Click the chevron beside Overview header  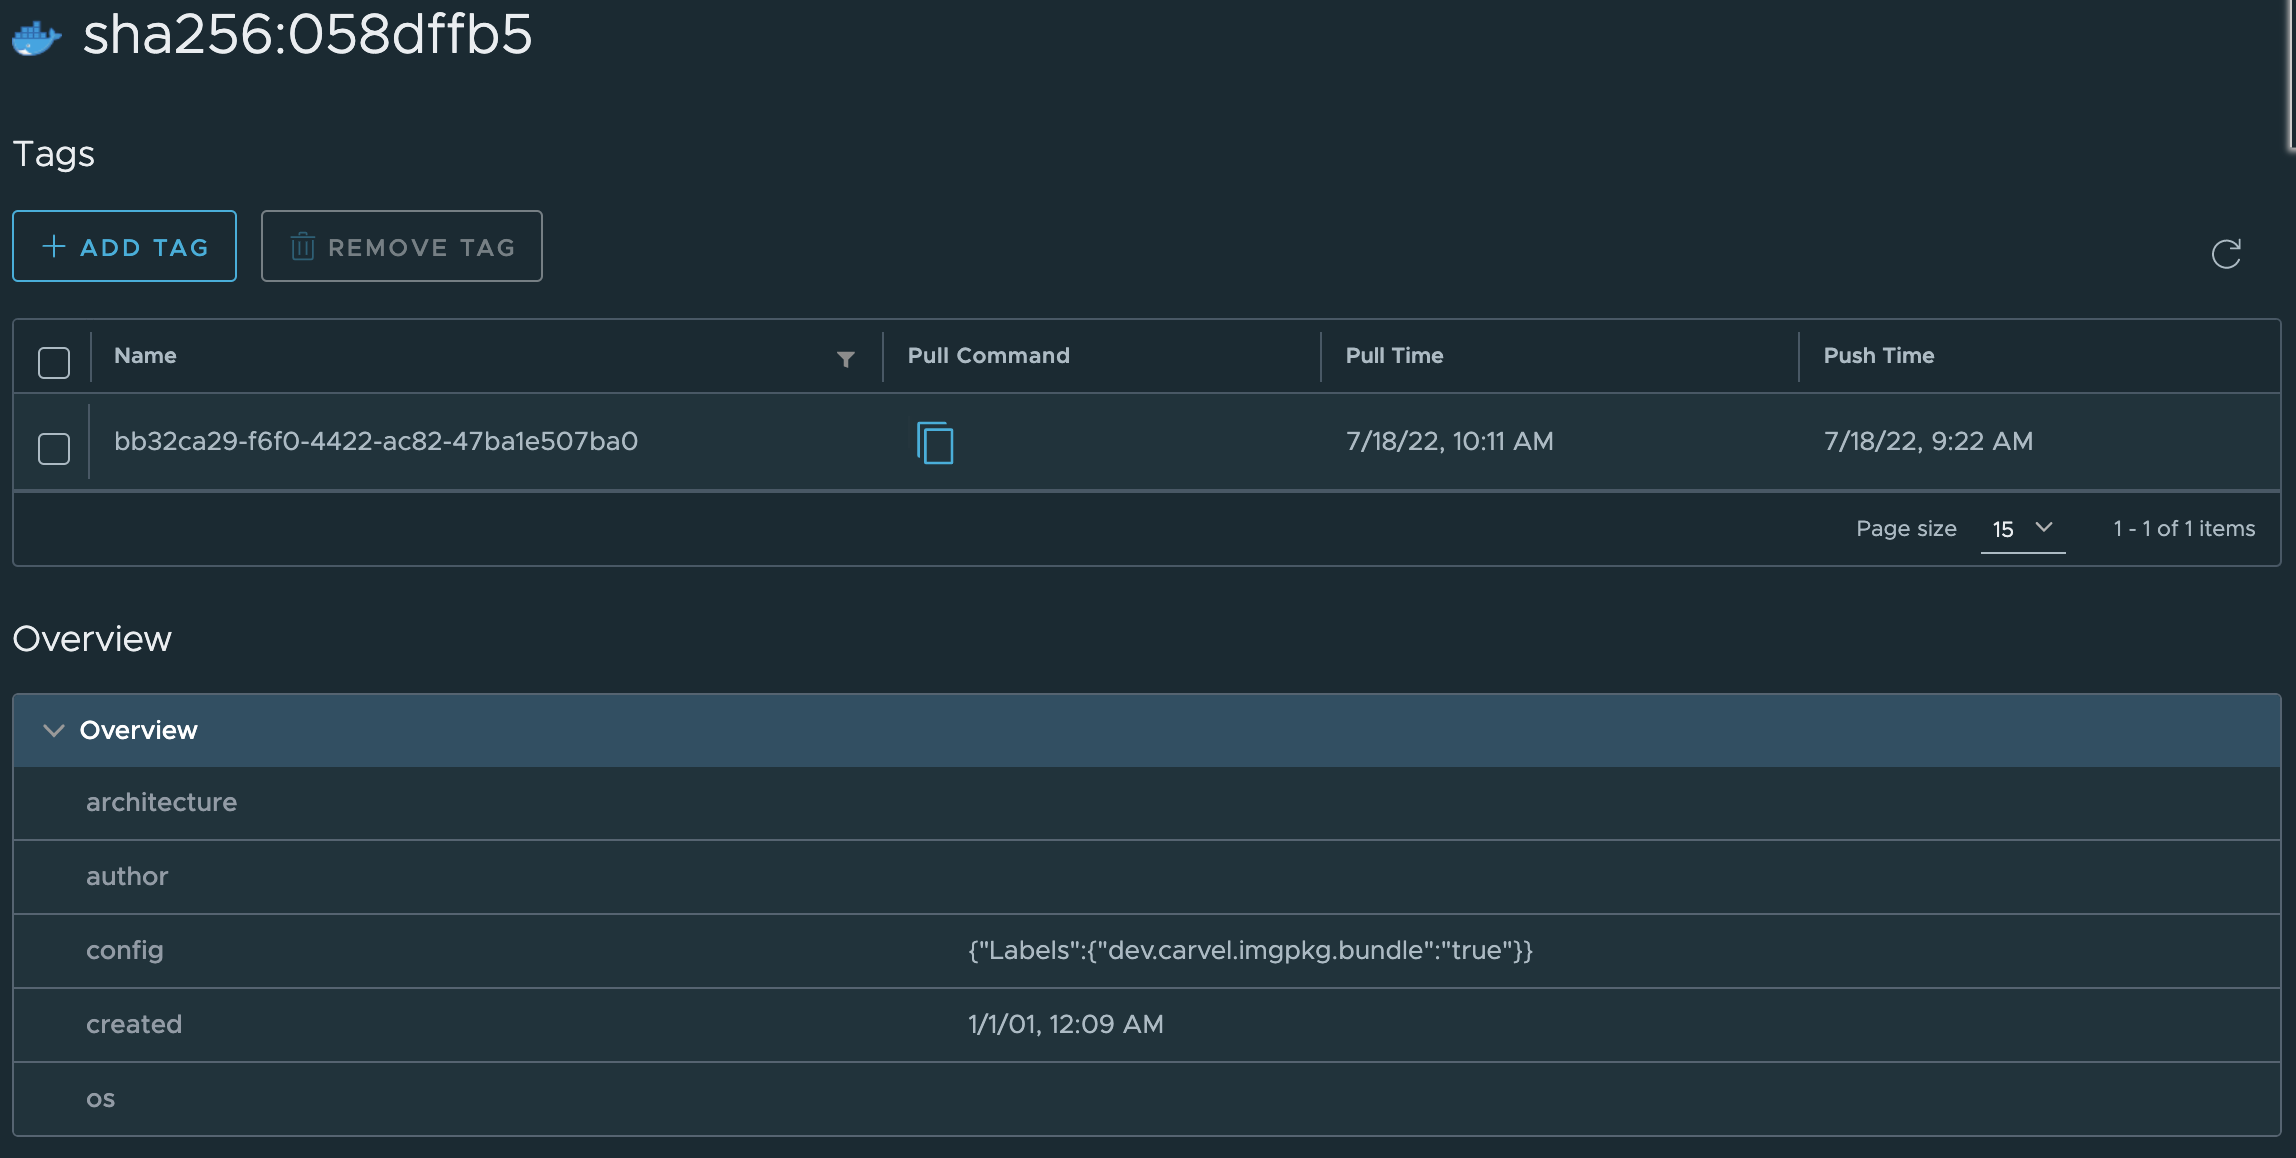54,730
